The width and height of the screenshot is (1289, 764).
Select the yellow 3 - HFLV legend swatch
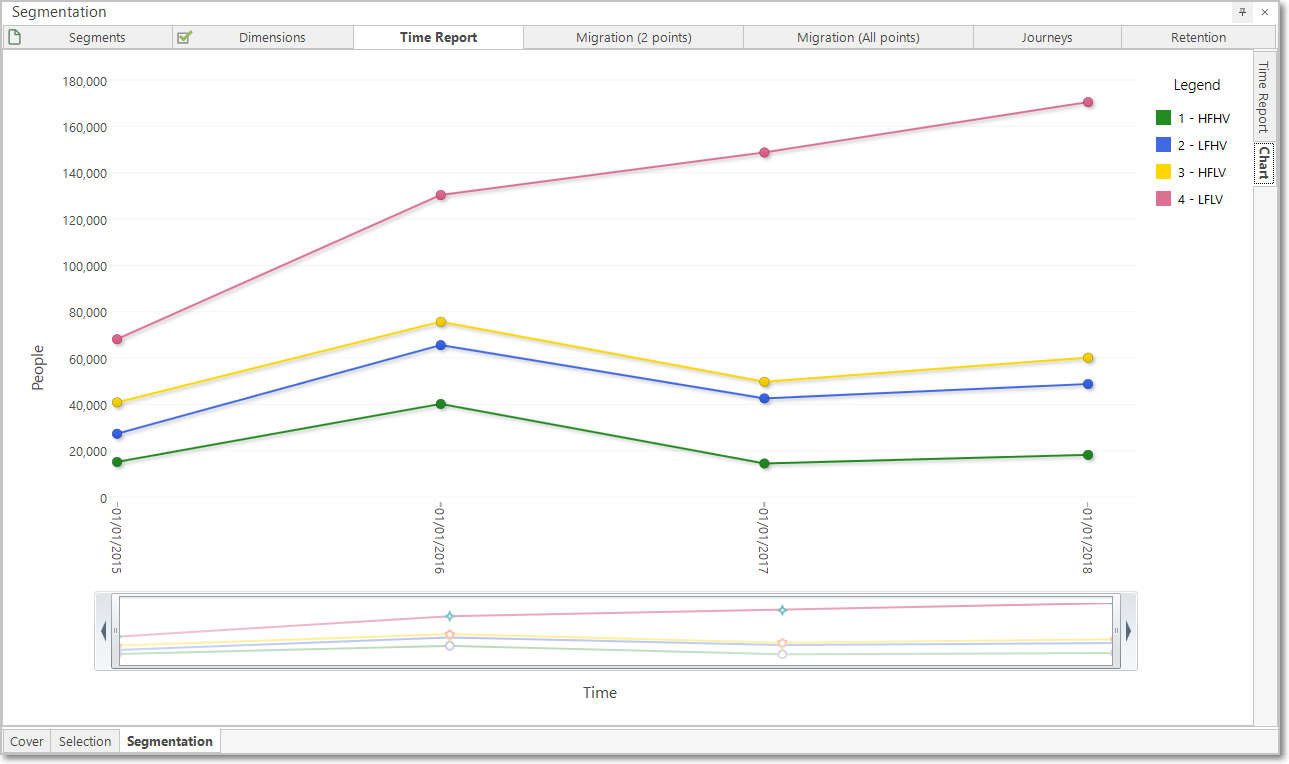(1163, 172)
